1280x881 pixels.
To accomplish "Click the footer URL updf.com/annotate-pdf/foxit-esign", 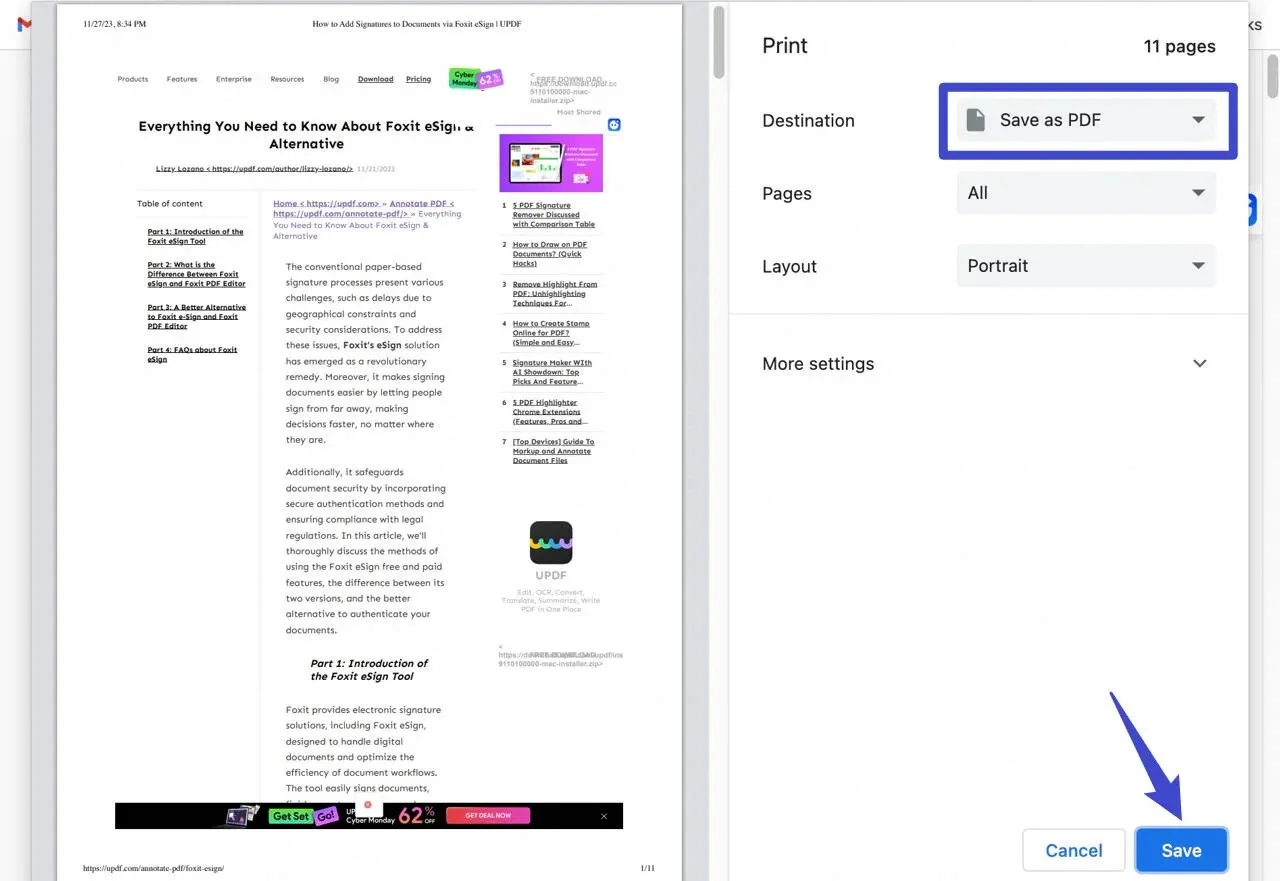I will [x=153, y=868].
